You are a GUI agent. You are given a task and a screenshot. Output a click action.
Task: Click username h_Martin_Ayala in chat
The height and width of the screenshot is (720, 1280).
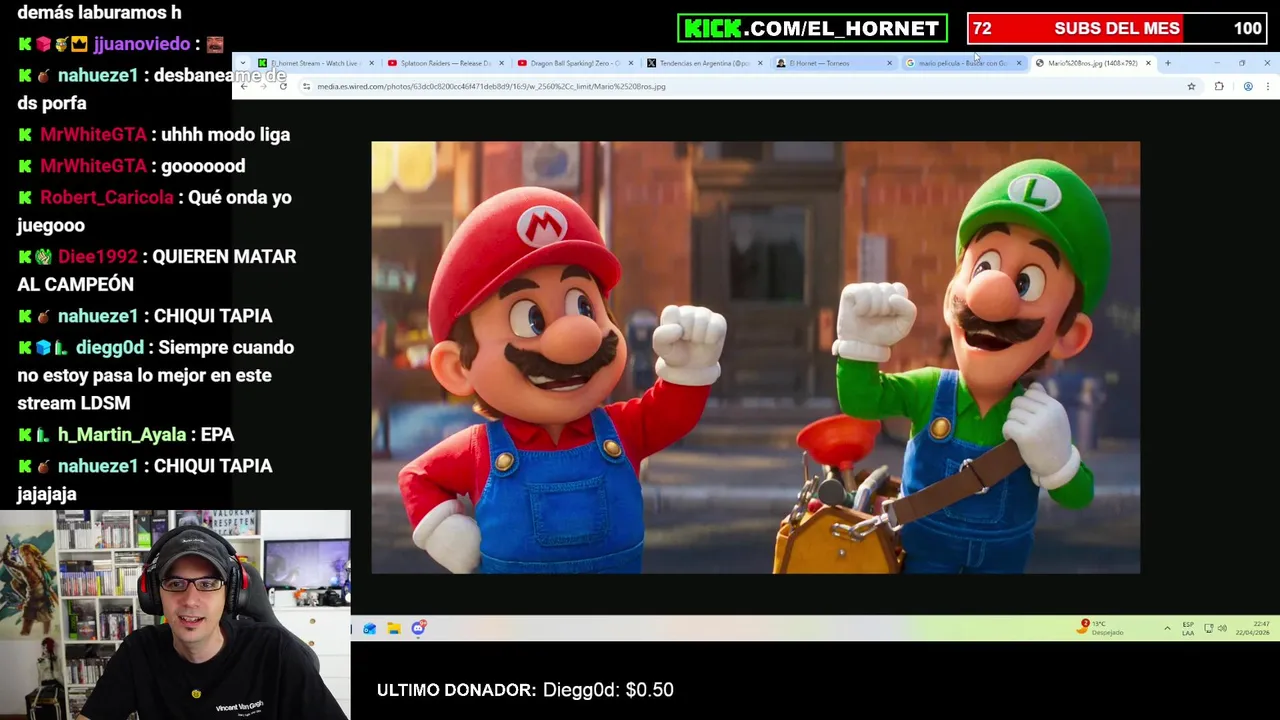(122, 435)
